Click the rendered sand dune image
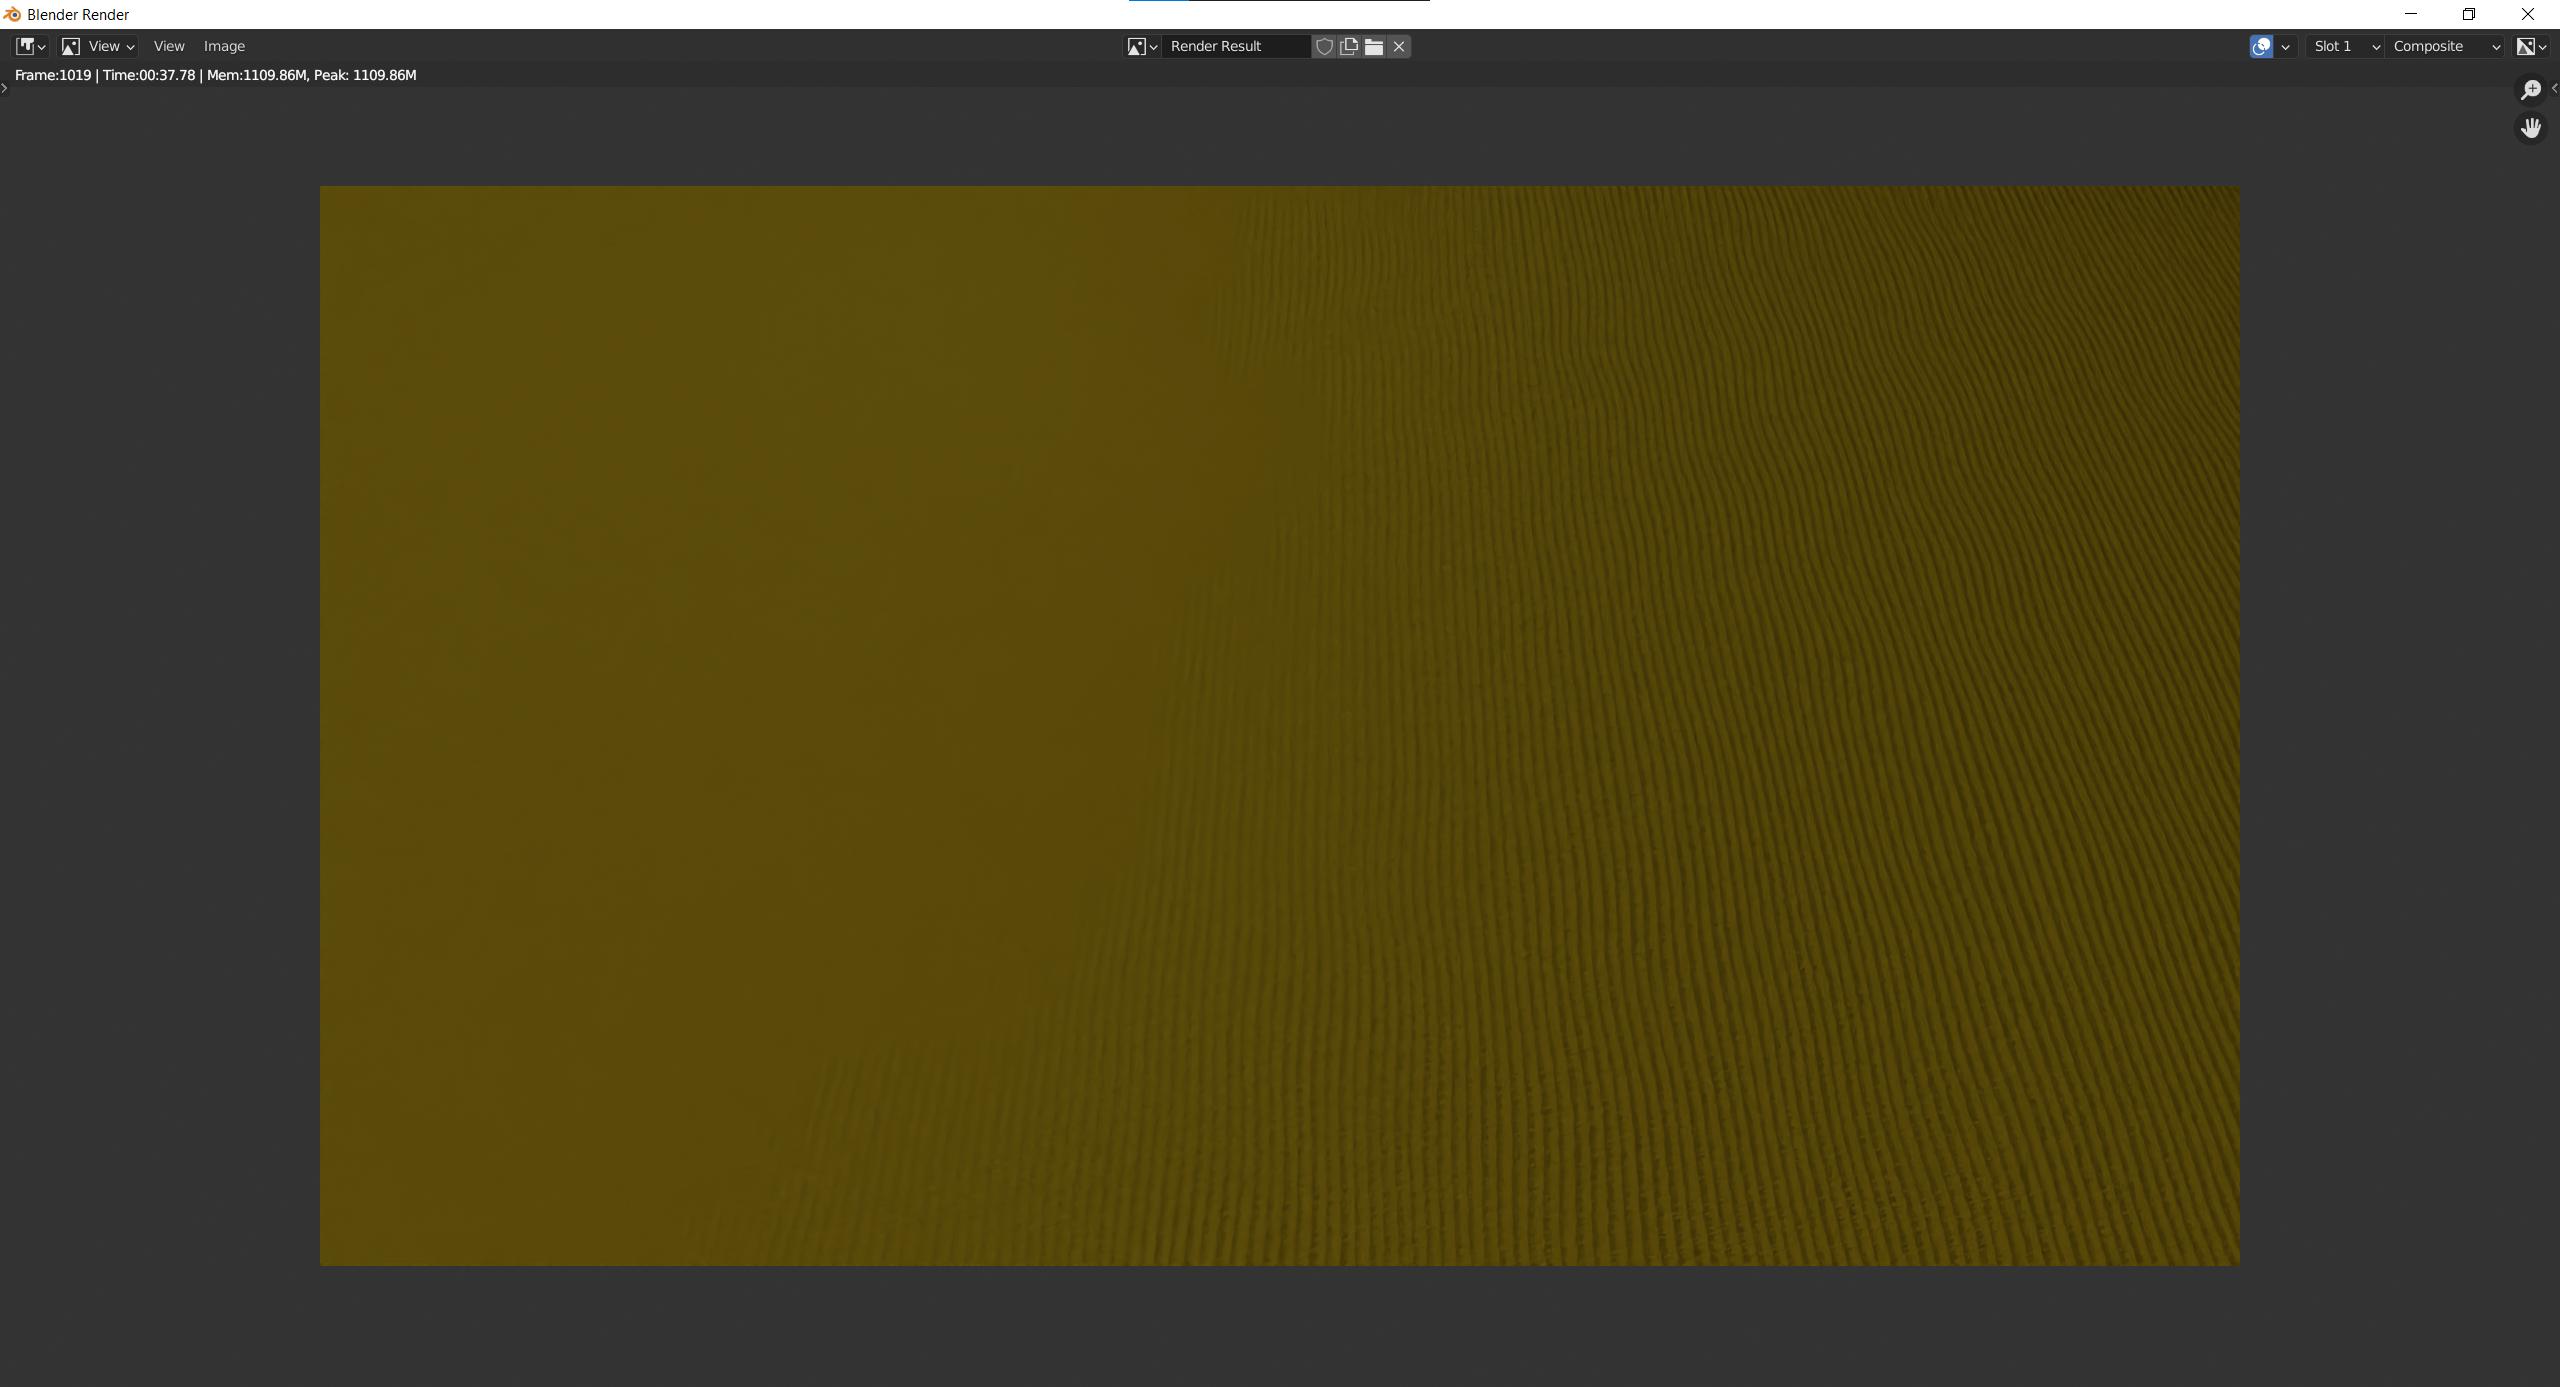Image resolution: width=2560 pixels, height=1387 pixels. [1279, 725]
